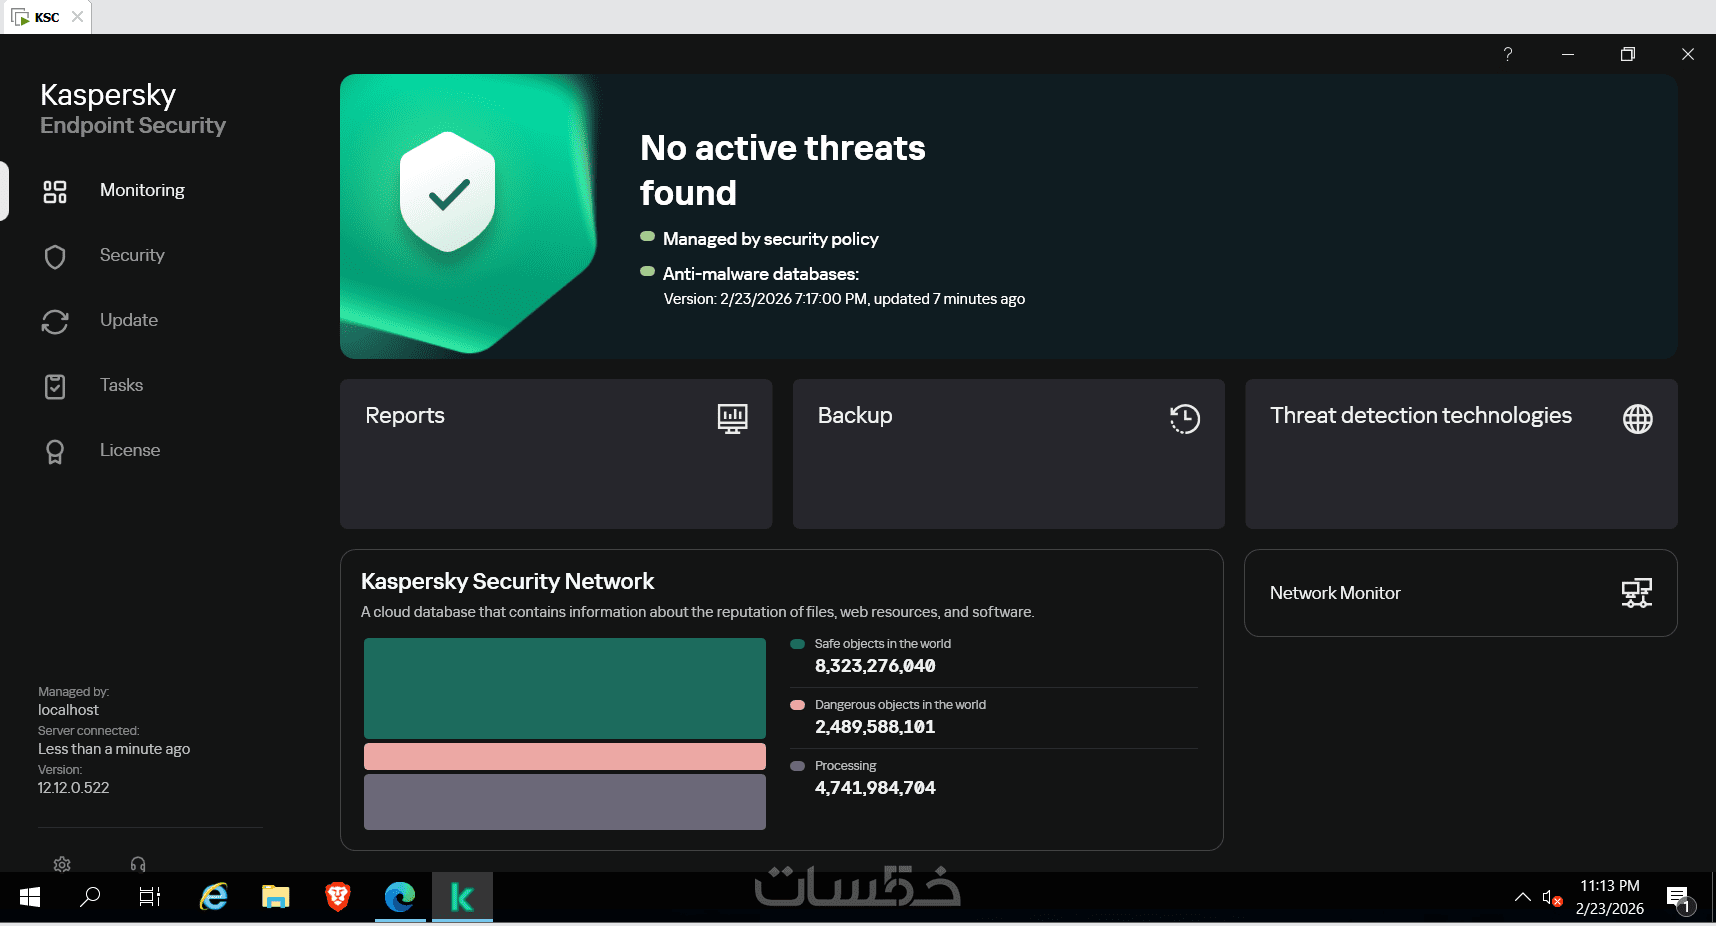
Task: Open the License section
Action: click(130, 450)
